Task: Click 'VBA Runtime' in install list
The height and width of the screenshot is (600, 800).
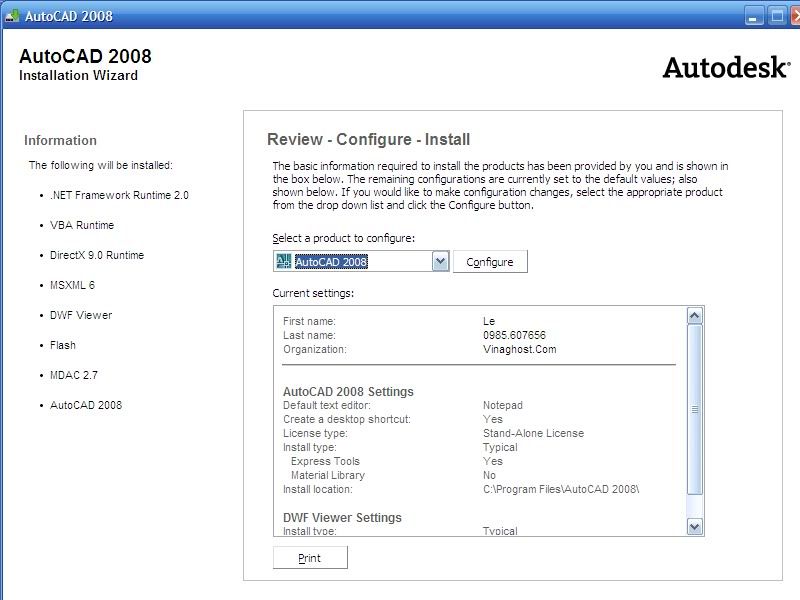Action: 82,225
